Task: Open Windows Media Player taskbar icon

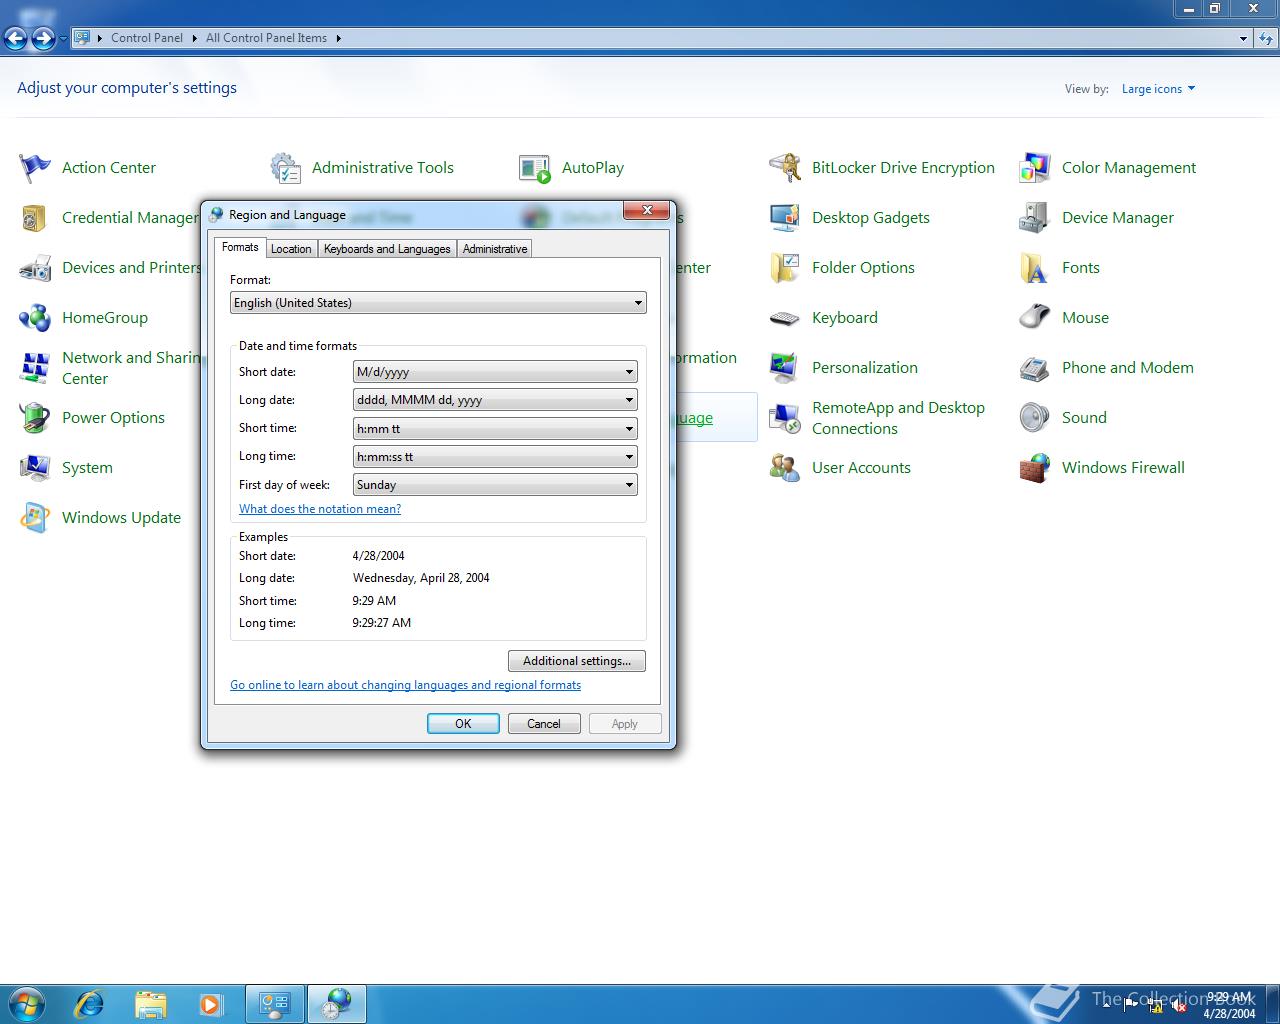Action: (211, 1003)
